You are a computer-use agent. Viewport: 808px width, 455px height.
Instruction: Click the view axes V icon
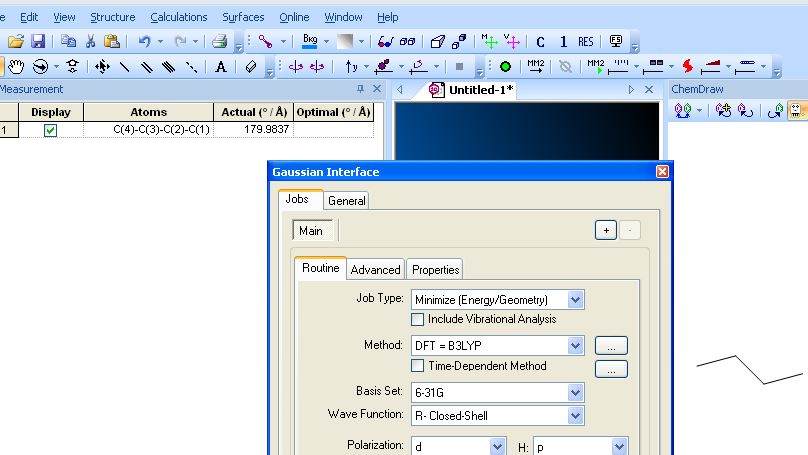(x=512, y=41)
